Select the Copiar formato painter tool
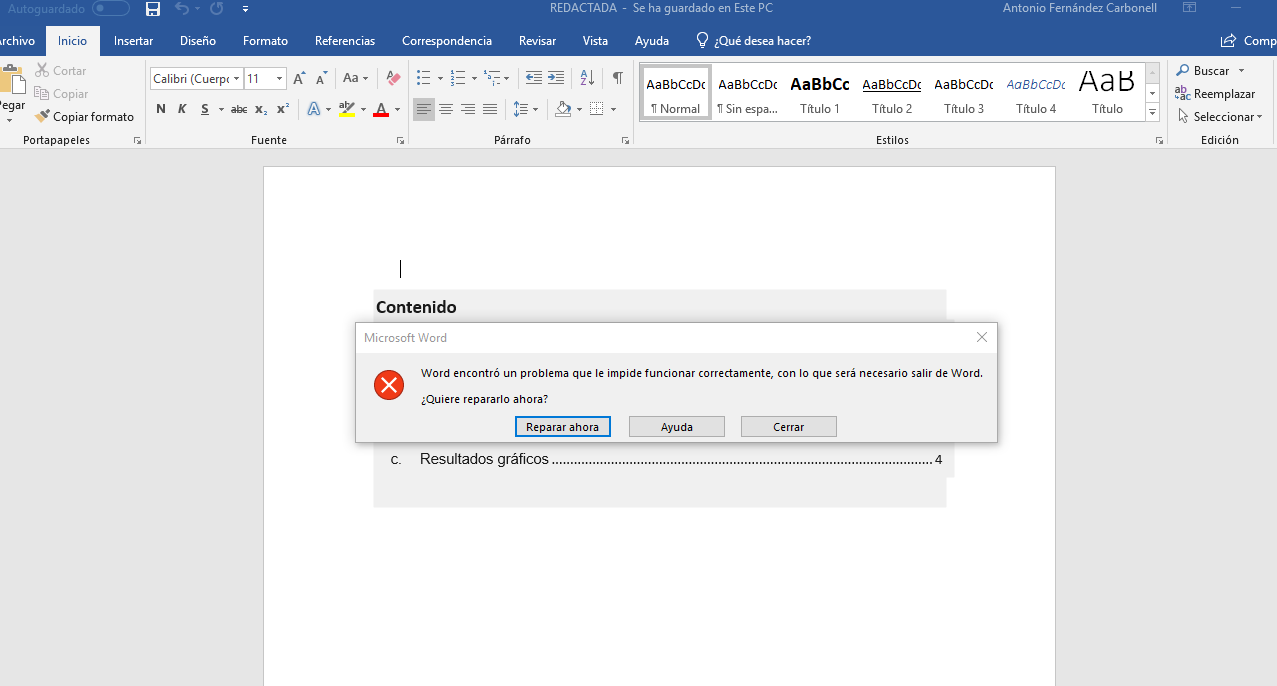 coord(84,117)
